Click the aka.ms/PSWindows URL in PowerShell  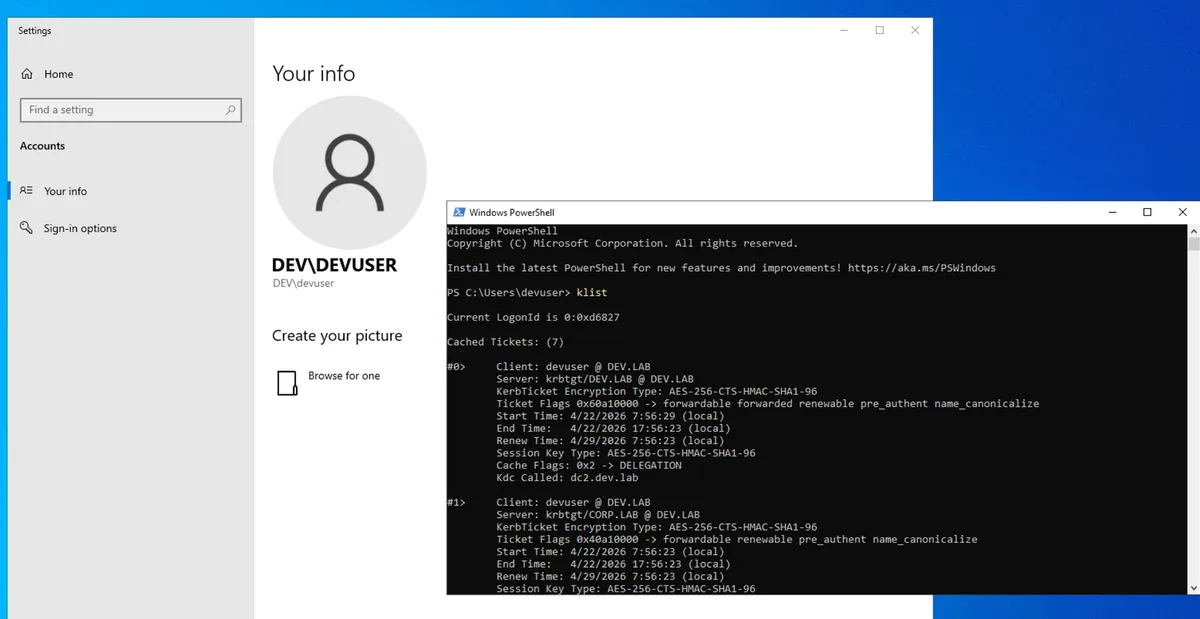point(921,268)
